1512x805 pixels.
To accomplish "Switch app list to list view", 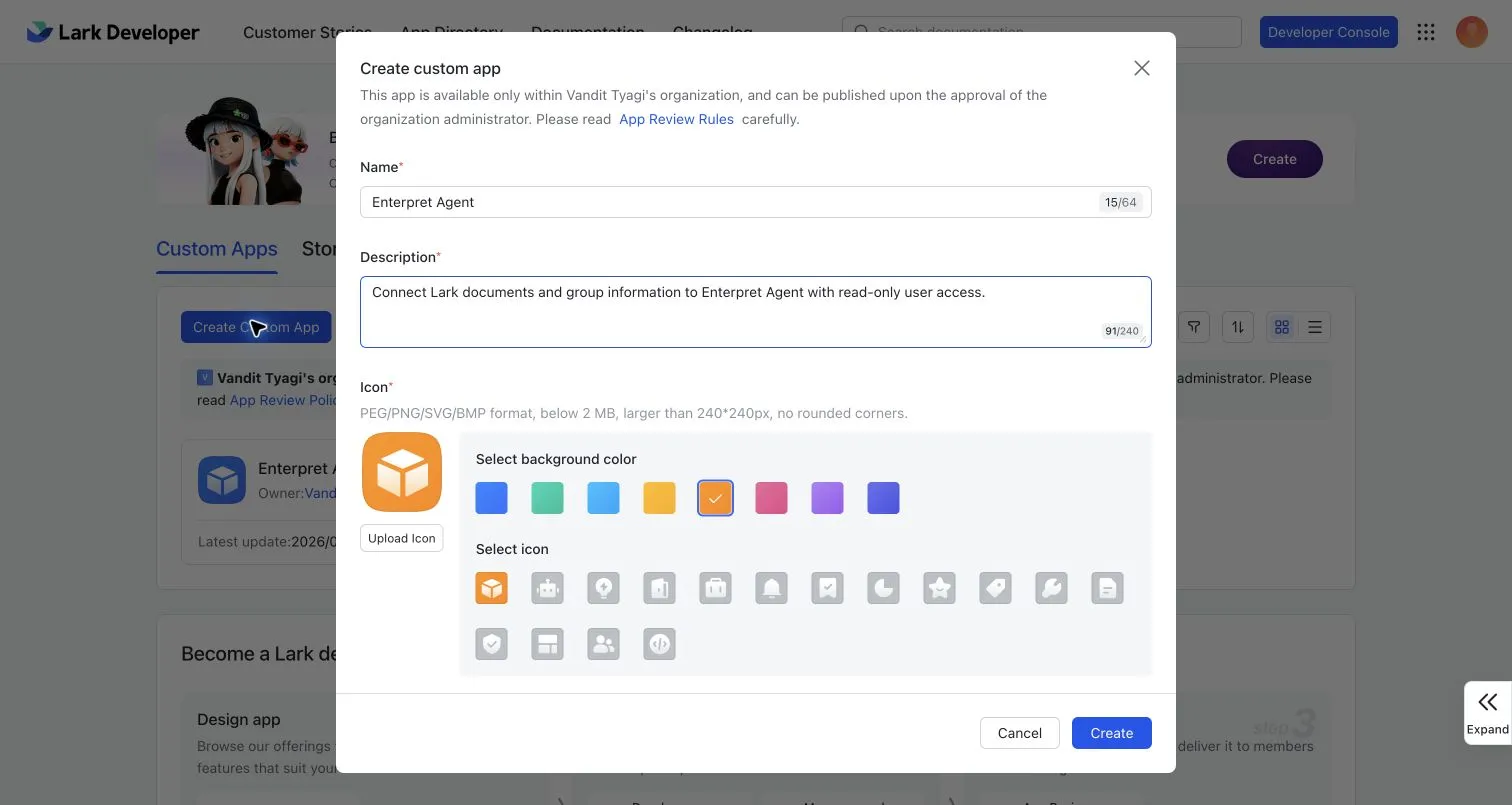I will click(x=1315, y=327).
